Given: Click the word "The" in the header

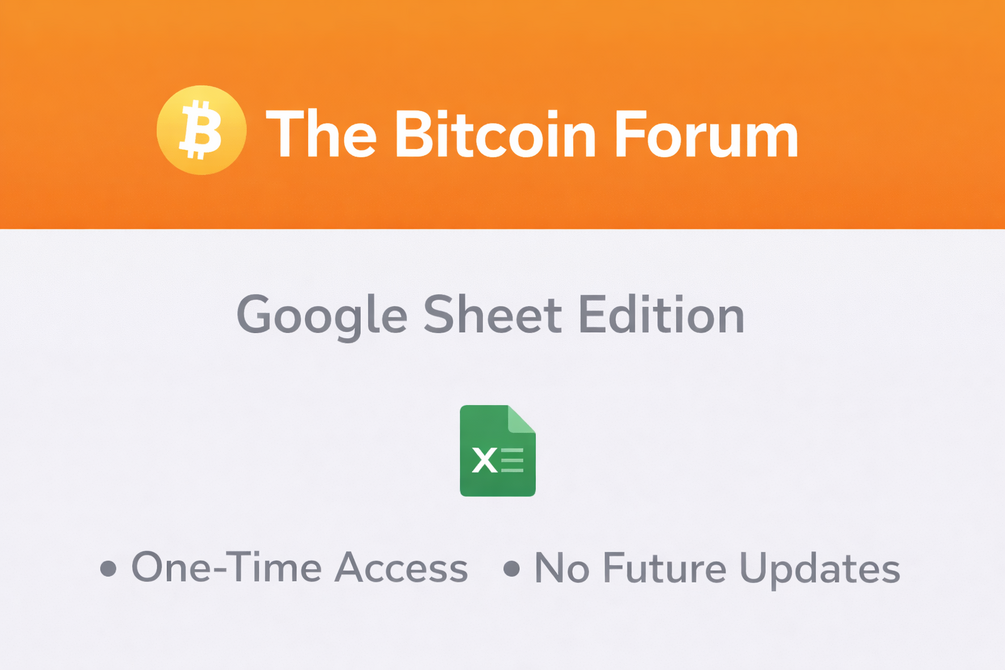Looking at the screenshot, I should (317, 133).
